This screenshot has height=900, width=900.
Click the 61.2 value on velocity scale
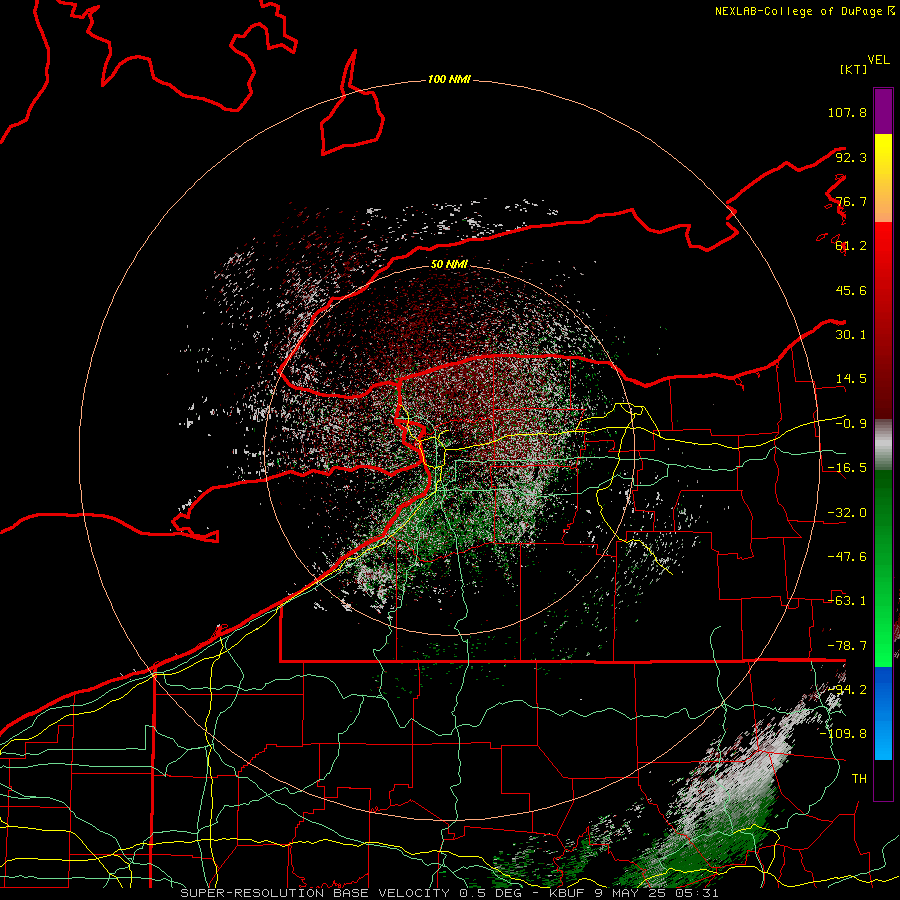[851, 246]
